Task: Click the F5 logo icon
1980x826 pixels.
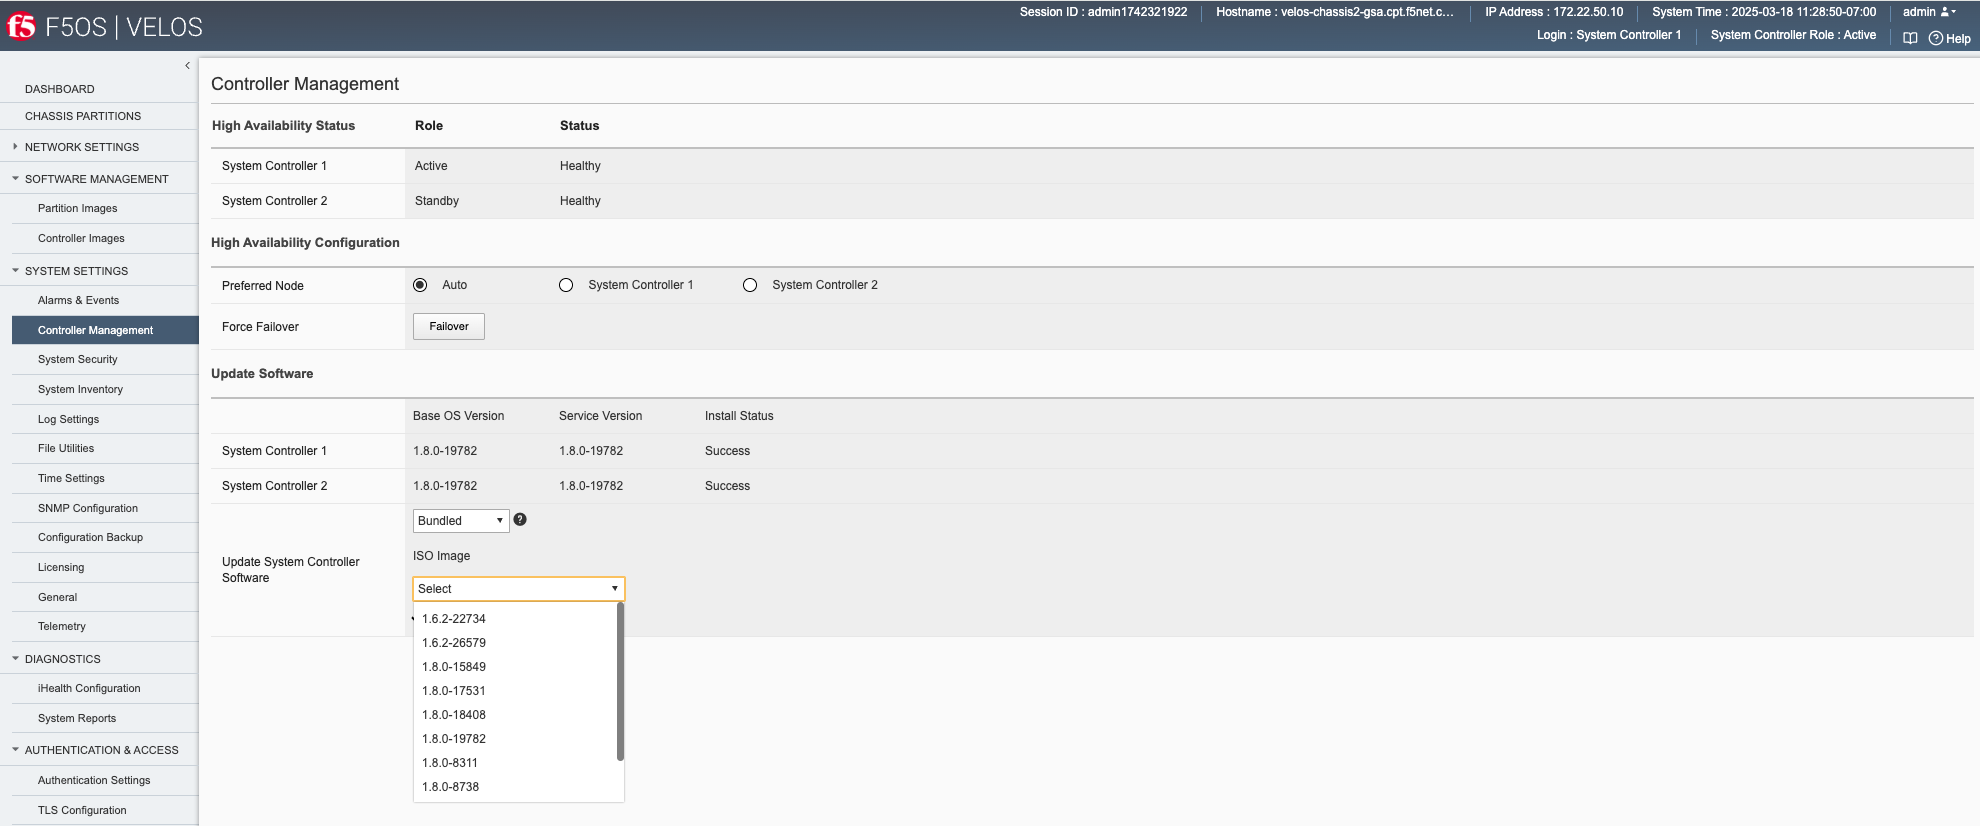Action: (x=21, y=27)
